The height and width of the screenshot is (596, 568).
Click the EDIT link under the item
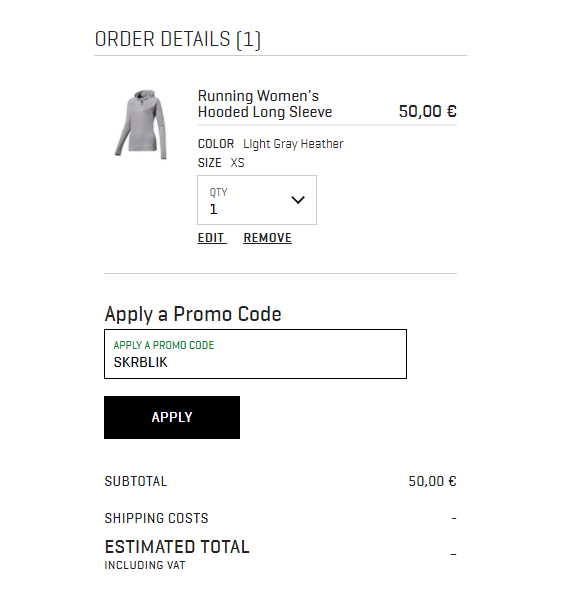click(212, 238)
